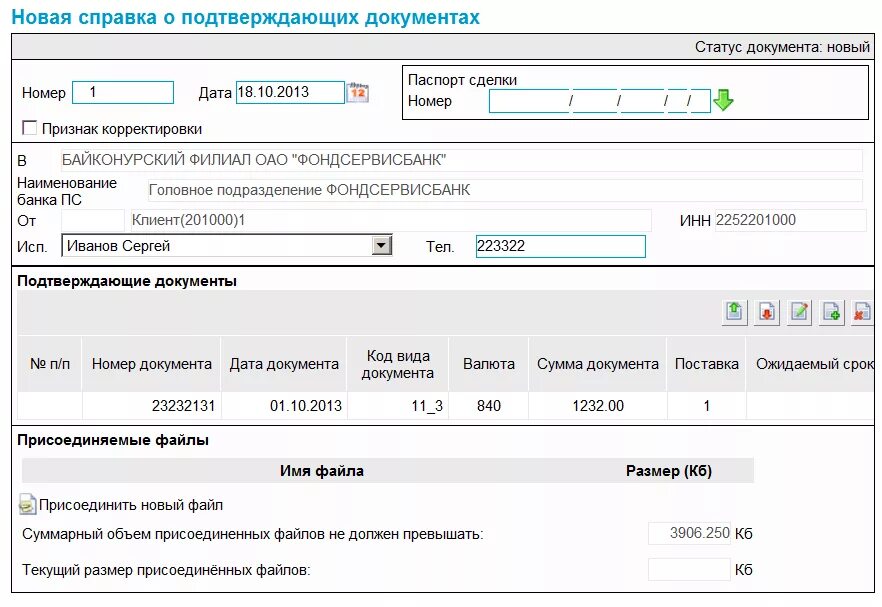The image size is (882, 607).
Task: Click the green arrow beside passport number
Action: [x=723, y=101]
